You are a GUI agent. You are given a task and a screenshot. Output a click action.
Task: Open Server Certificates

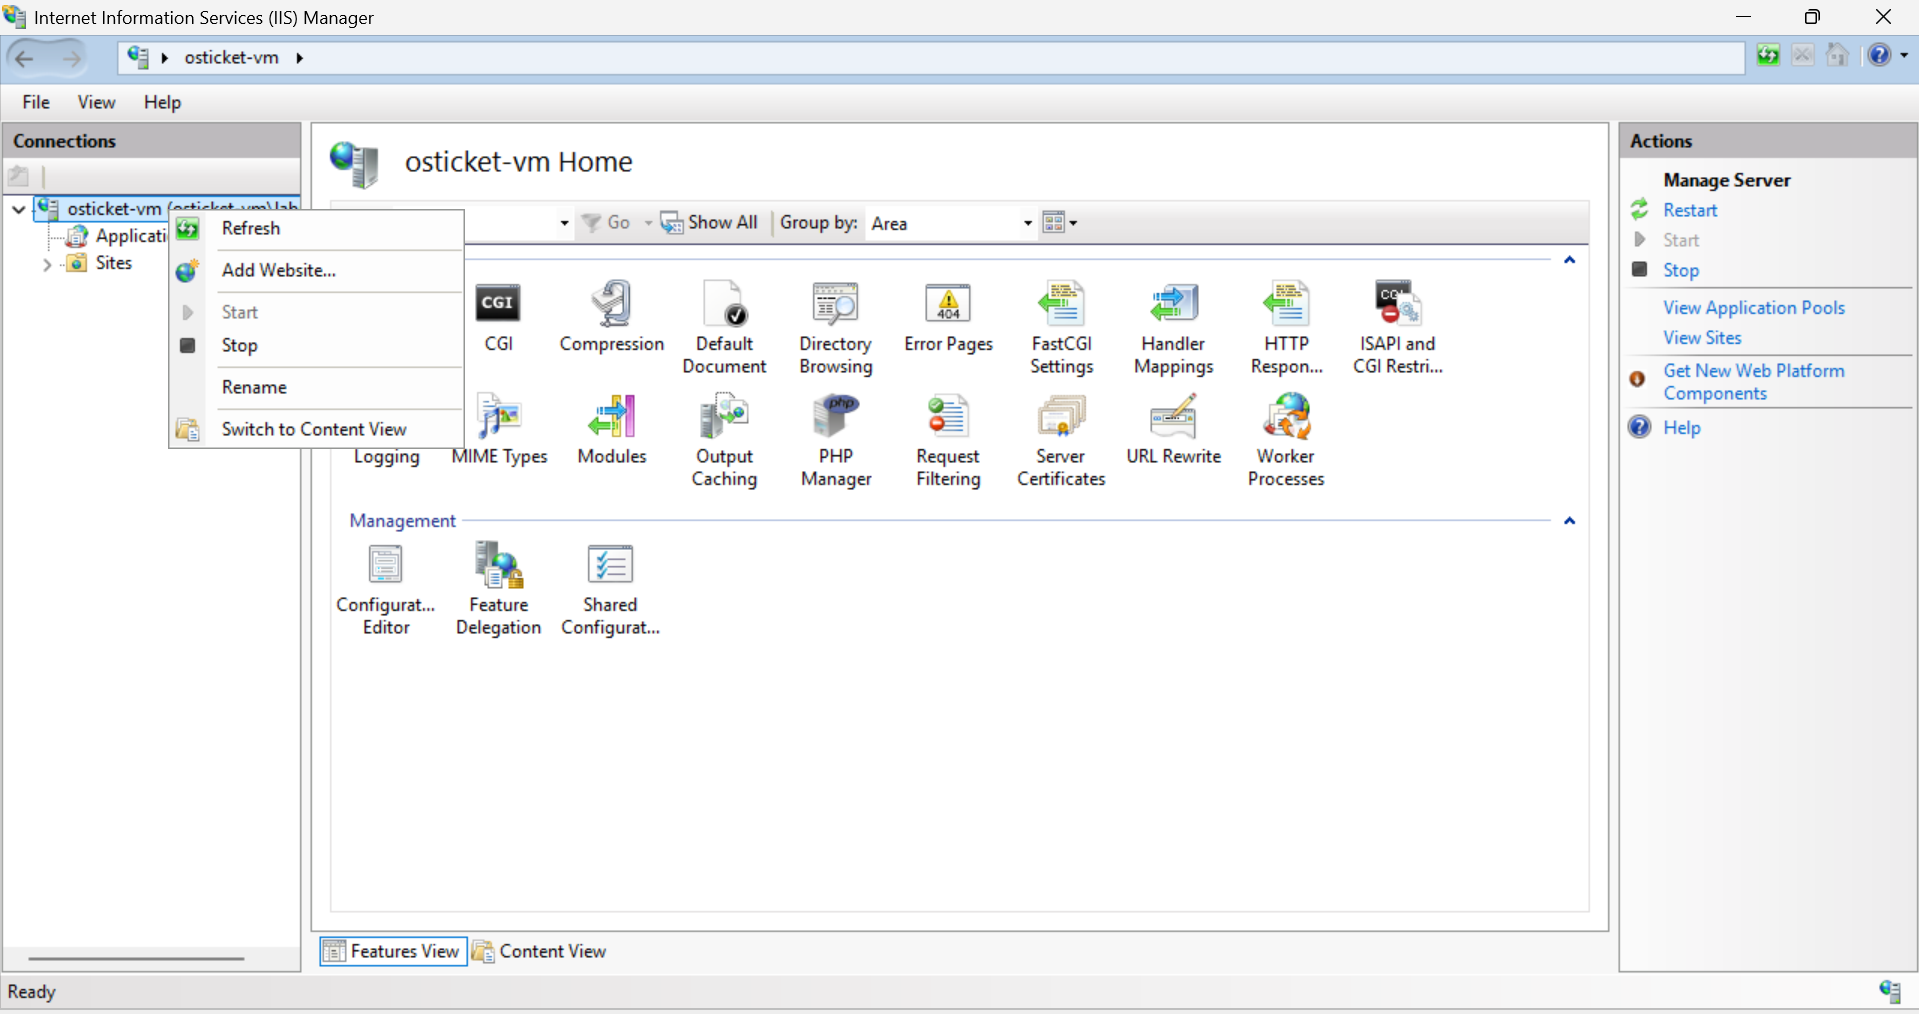(x=1061, y=441)
